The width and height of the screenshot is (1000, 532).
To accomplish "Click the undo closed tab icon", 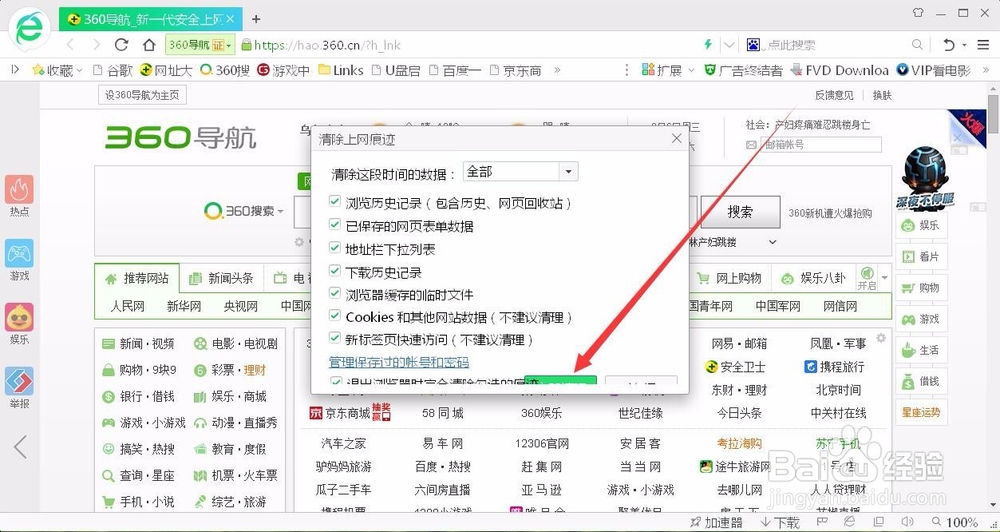I will click(949, 45).
